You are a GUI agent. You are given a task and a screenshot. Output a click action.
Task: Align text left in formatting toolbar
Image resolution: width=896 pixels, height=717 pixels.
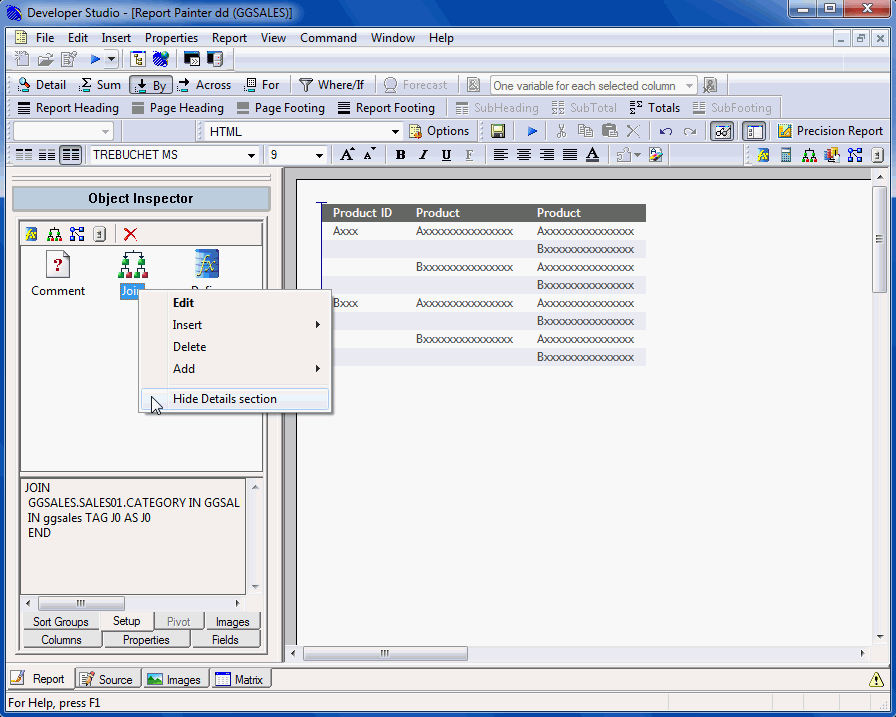(501, 155)
